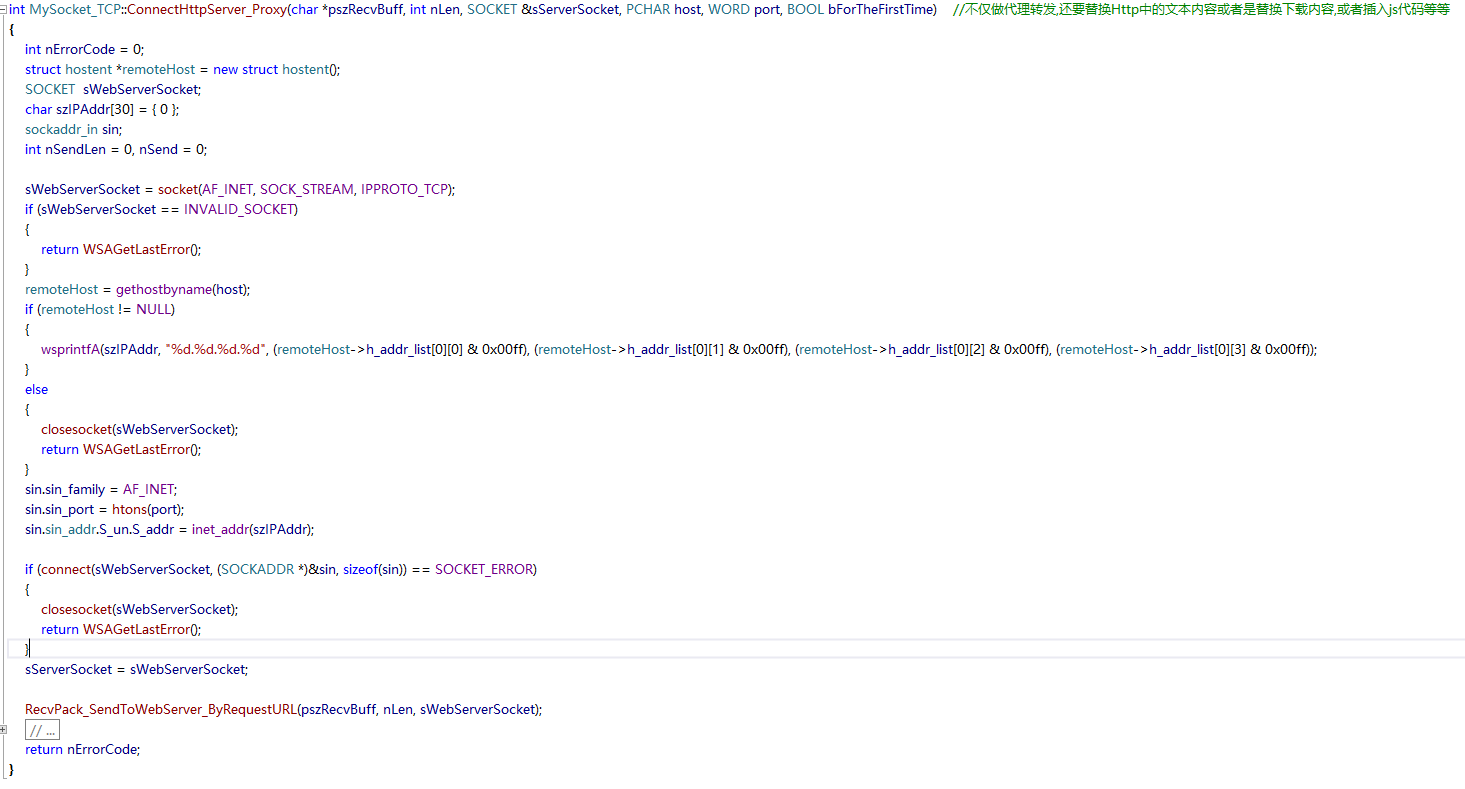Click the SOCKET_ERROR constant
The width and height of the screenshot is (1465, 789).
484,570
